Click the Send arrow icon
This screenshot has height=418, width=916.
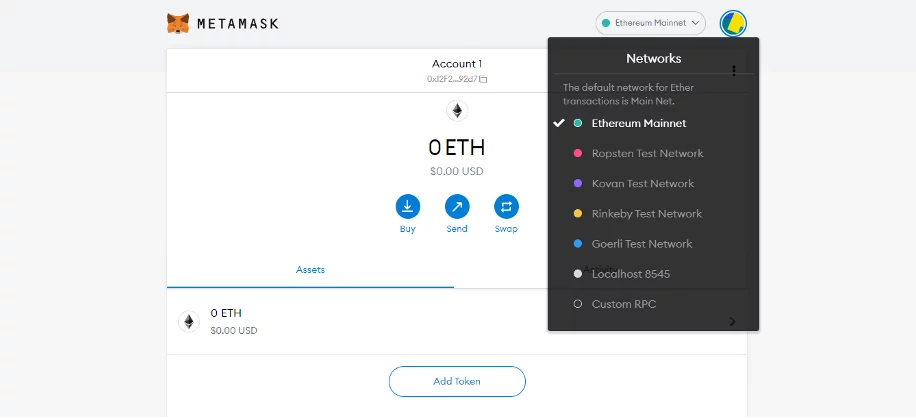click(457, 207)
